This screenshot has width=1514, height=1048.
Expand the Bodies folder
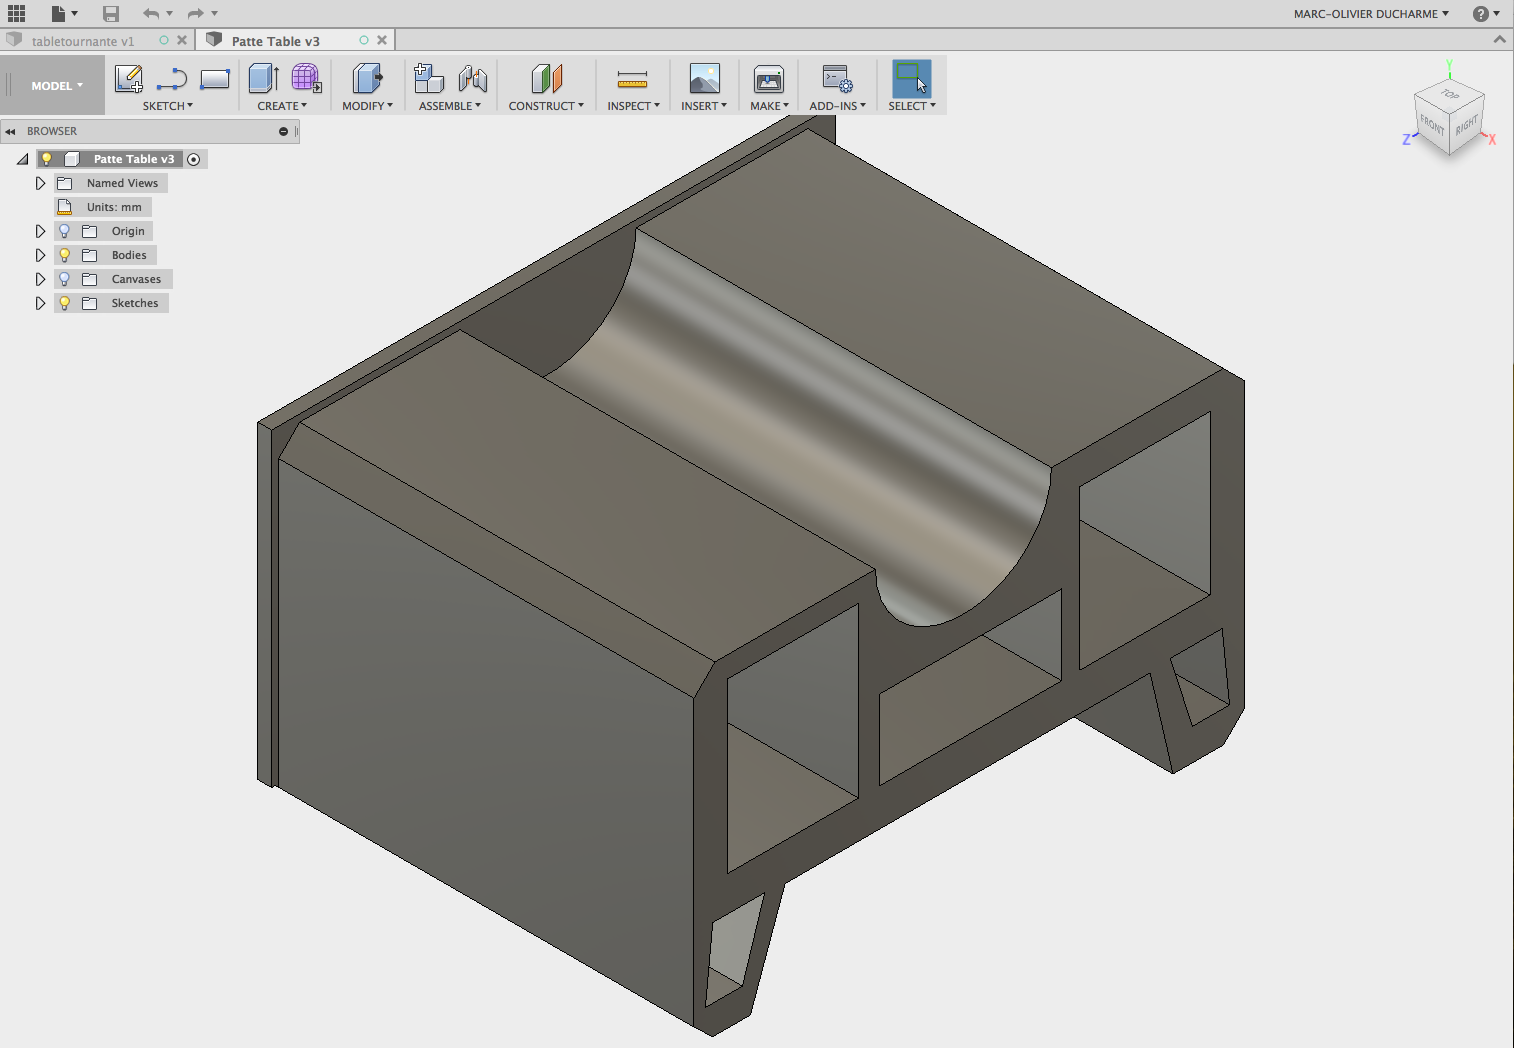click(40, 255)
